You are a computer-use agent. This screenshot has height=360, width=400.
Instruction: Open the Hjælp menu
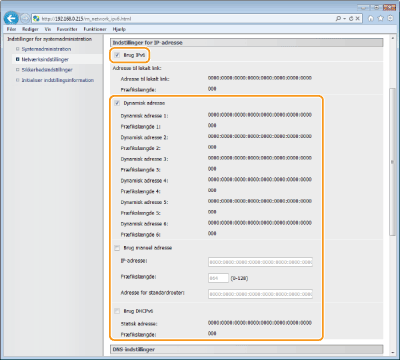[119, 29]
